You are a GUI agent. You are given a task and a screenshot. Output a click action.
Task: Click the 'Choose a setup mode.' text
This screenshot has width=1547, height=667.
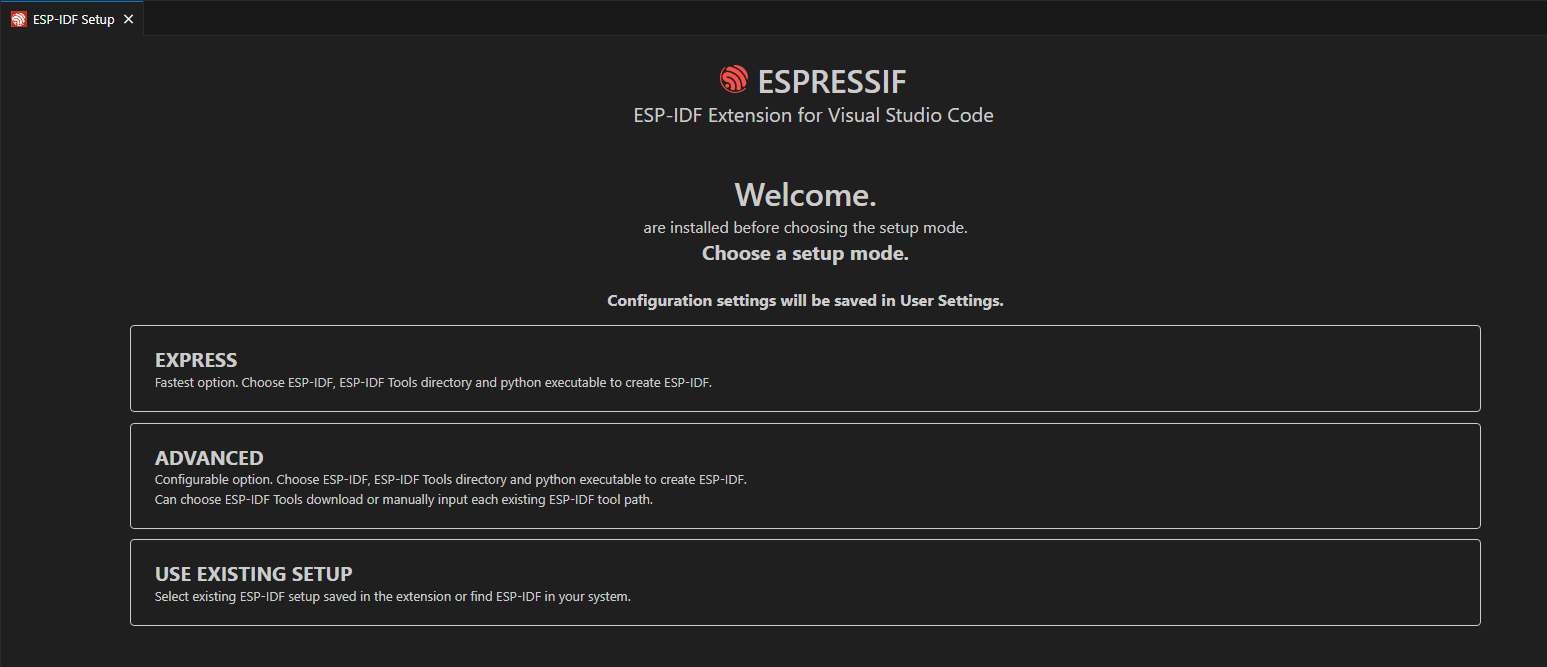(x=805, y=254)
